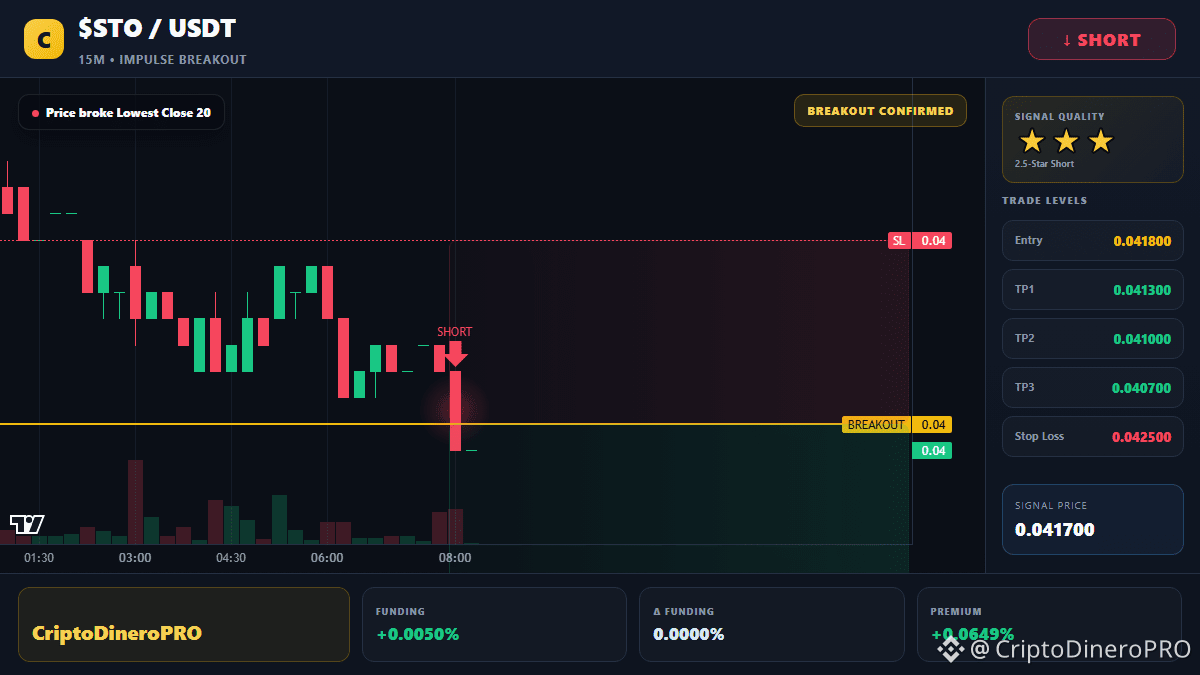Click the yellow C coin logo icon
Image resolution: width=1200 pixels, height=675 pixels.
[43, 39]
